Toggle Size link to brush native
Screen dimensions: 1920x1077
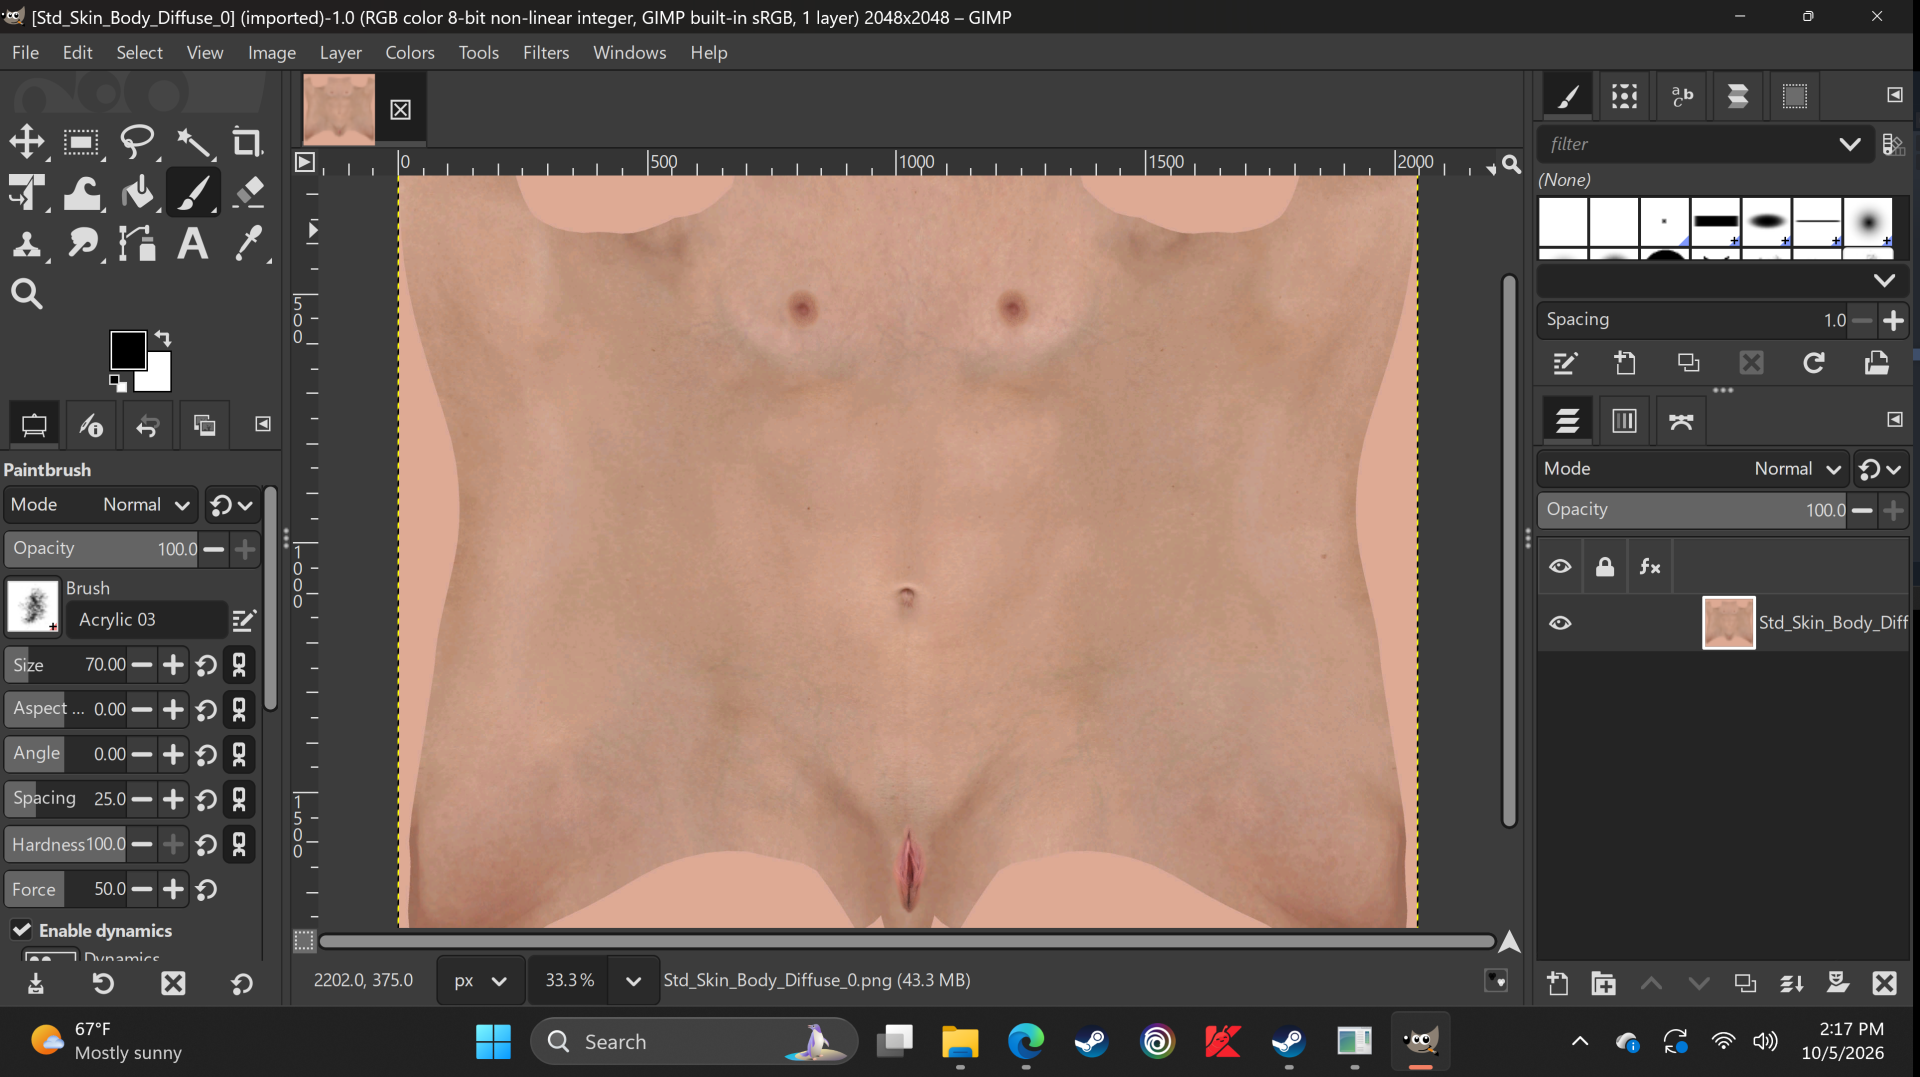(239, 665)
